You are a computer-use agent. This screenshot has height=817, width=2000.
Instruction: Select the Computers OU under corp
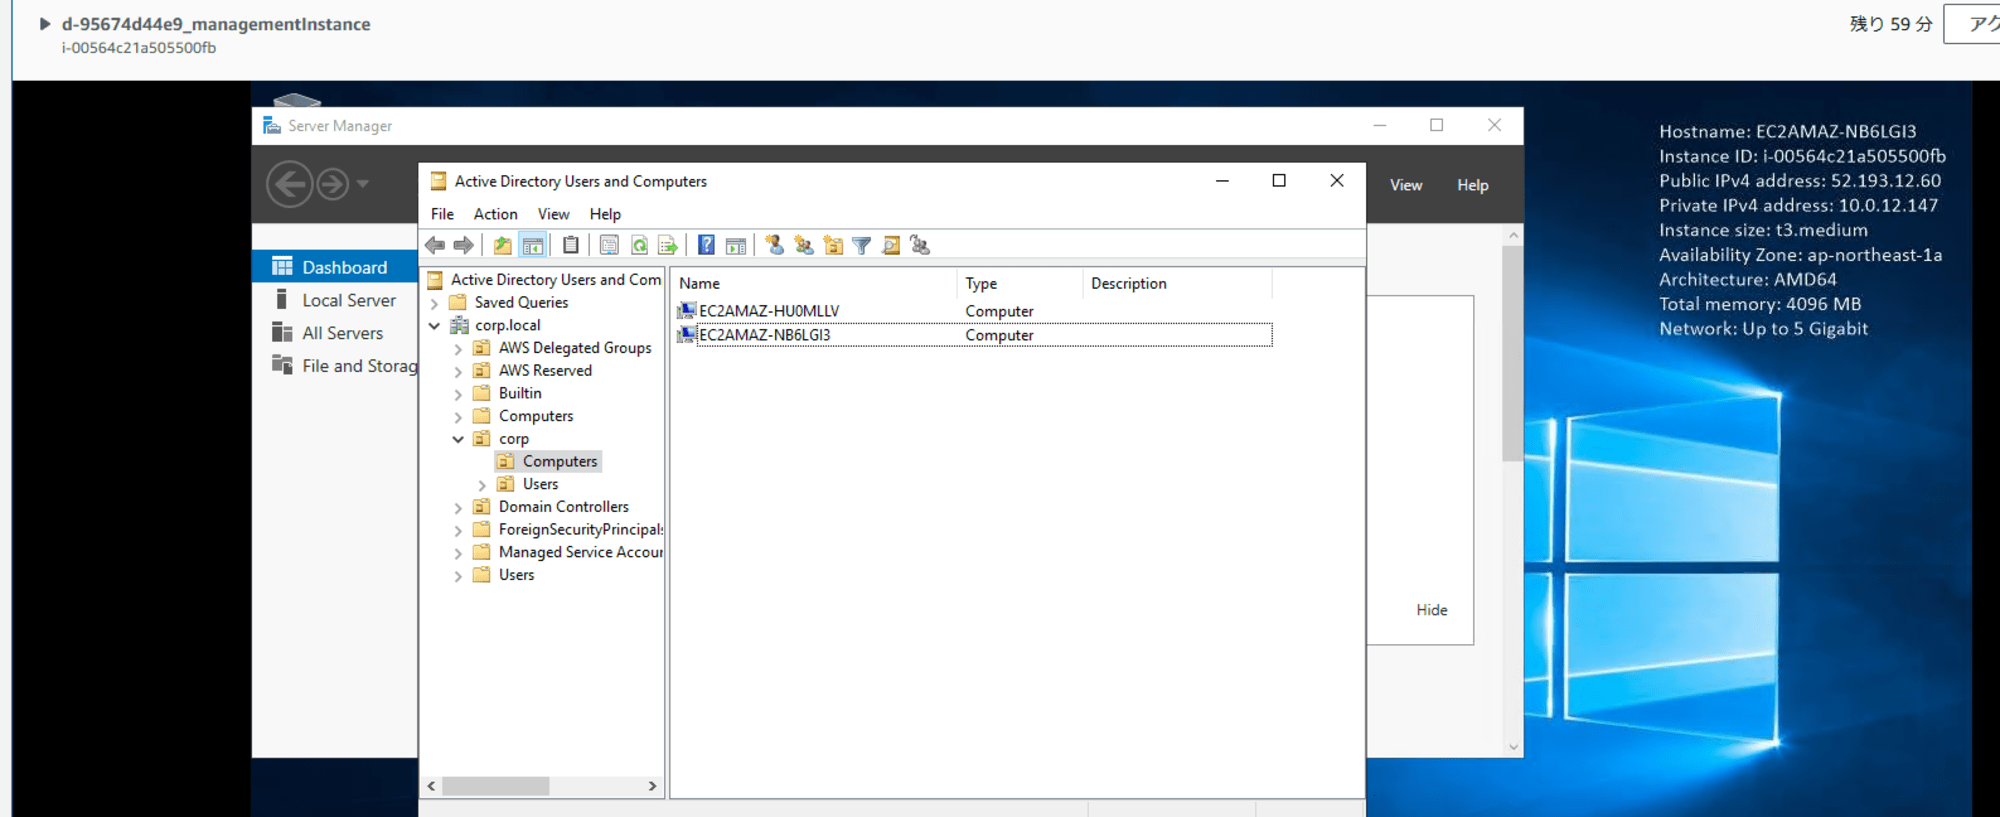(x=549, y=461)
